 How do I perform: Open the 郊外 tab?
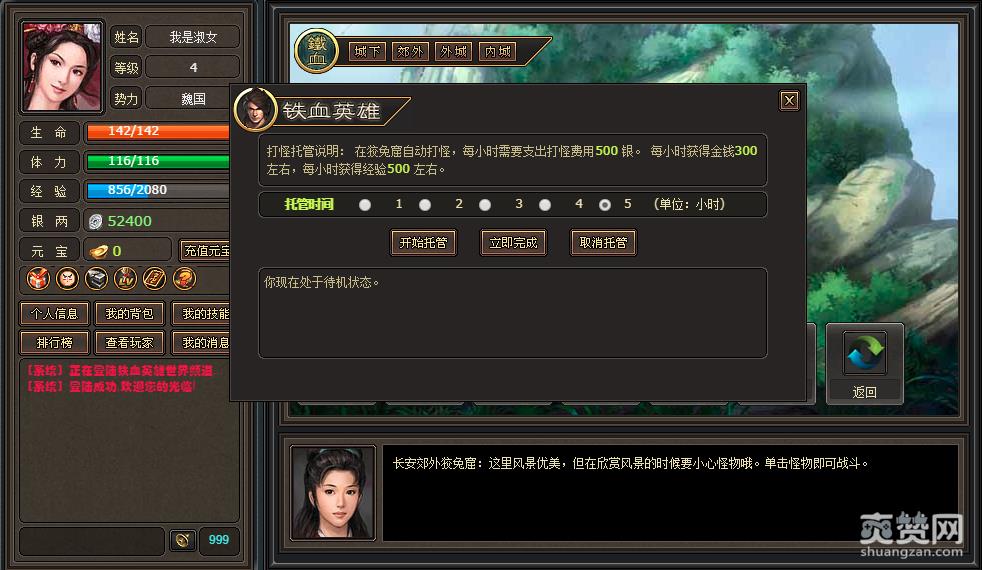410,51
